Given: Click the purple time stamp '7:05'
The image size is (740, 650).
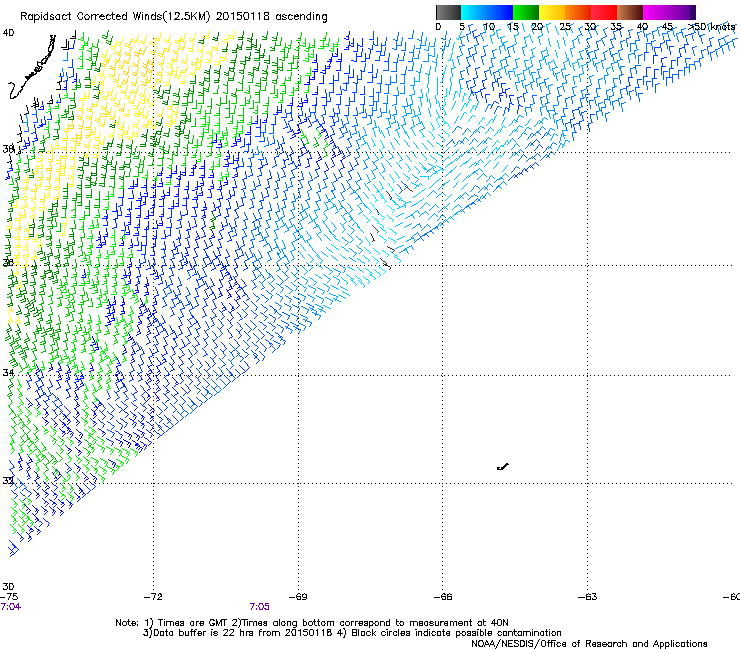Looking at the screenshot, I should click(260, 607).
